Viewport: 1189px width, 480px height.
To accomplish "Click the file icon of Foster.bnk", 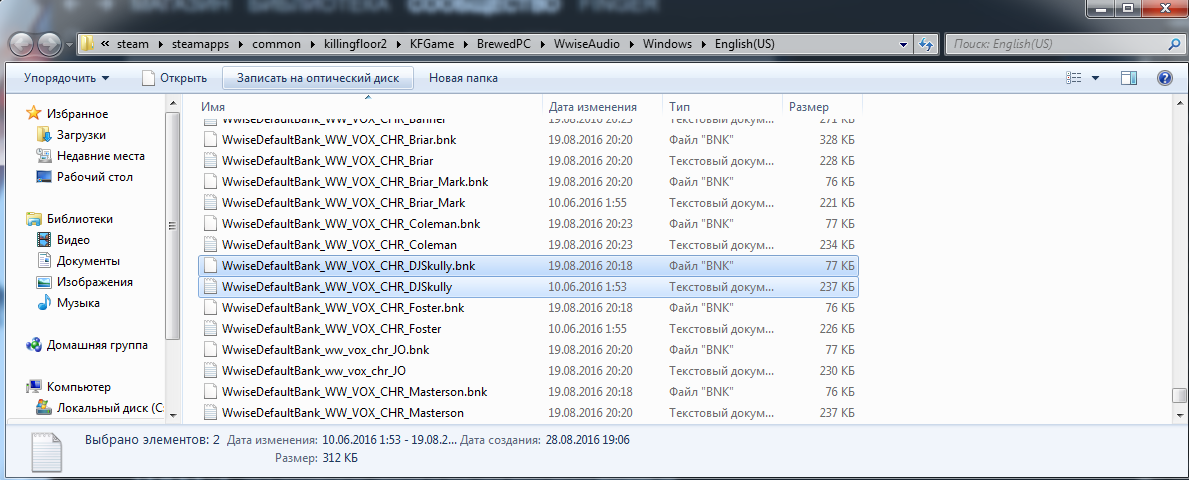I will point(209,308).
